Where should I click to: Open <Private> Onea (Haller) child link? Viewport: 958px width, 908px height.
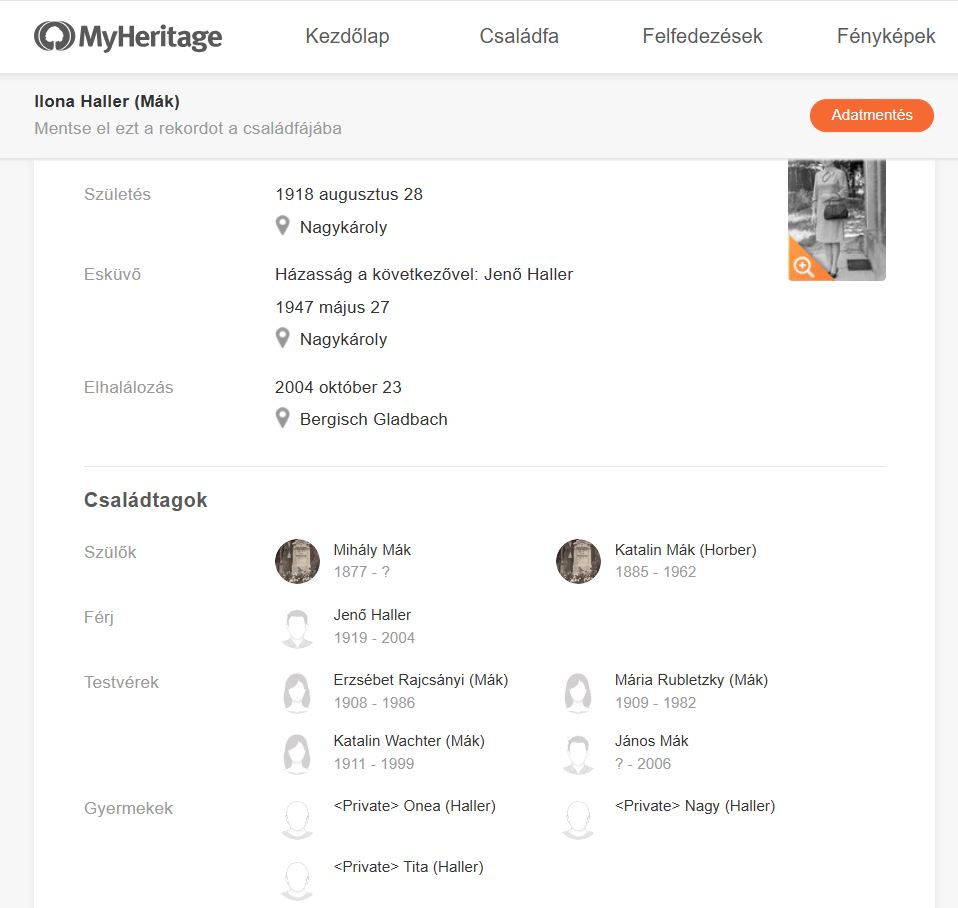coord(414,806)
